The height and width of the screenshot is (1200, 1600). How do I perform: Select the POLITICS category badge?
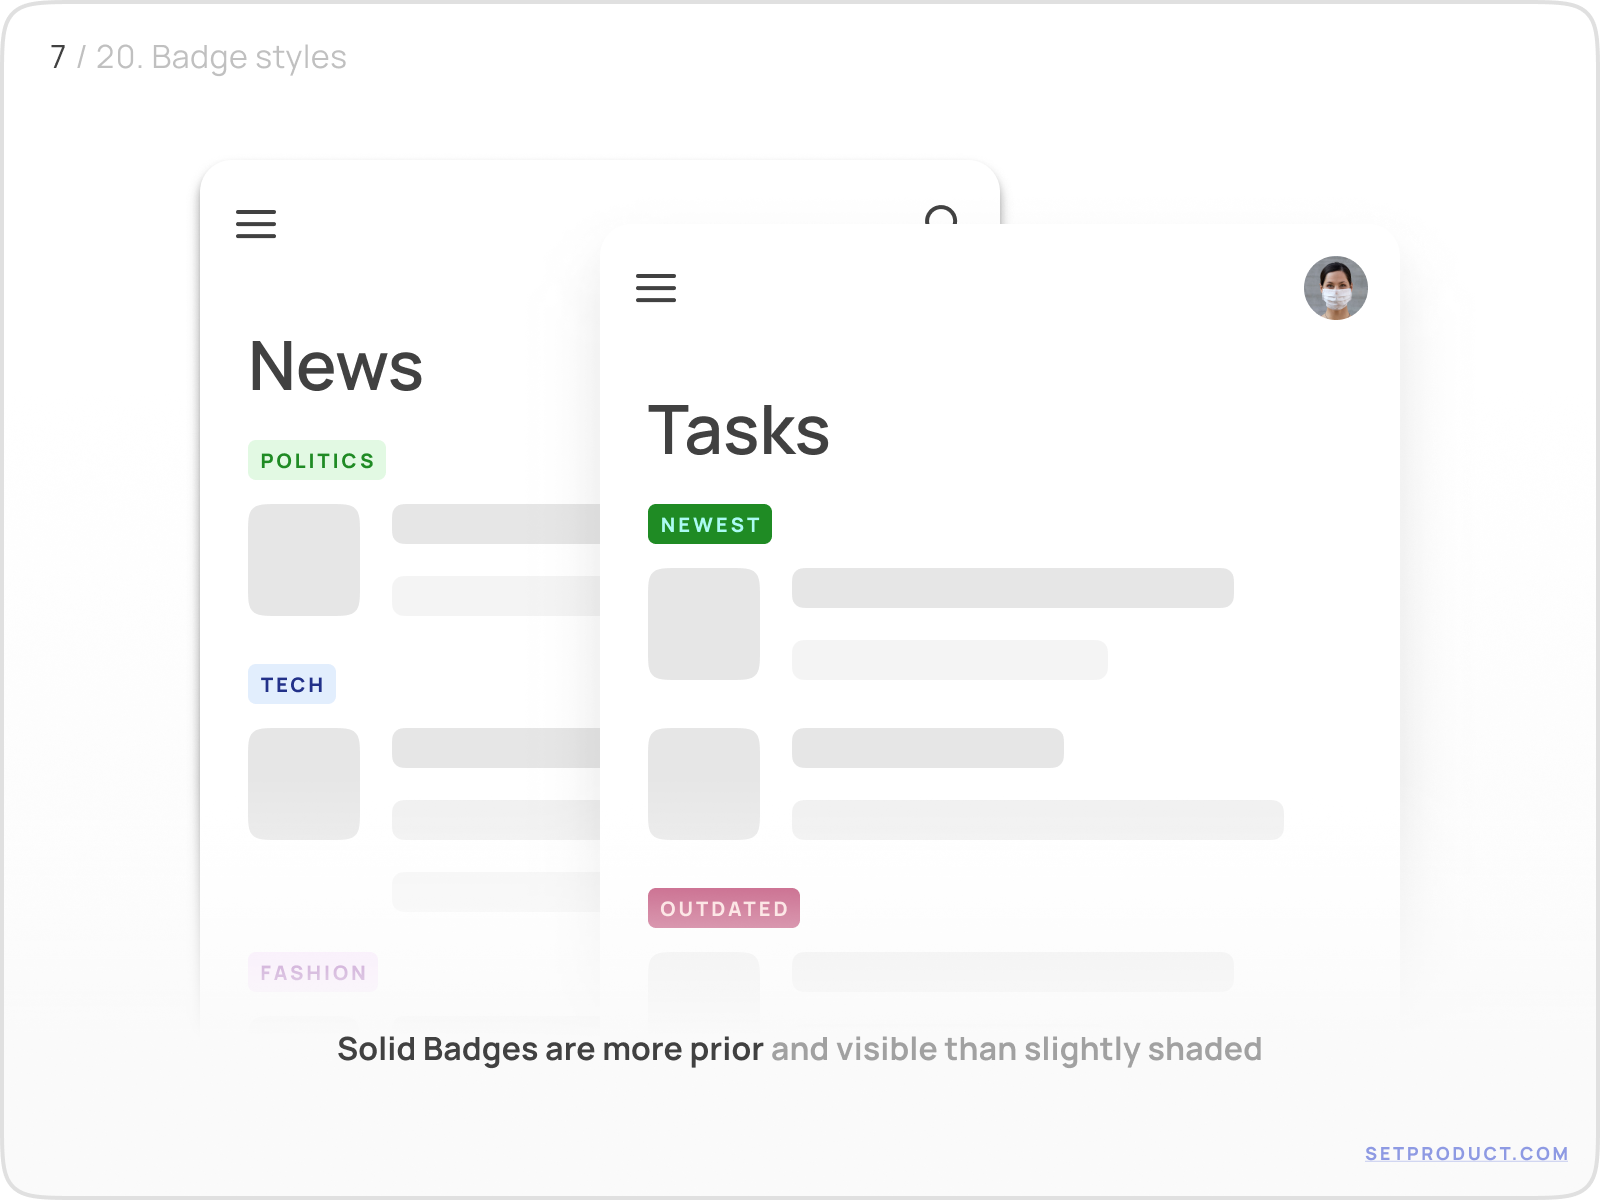(317, 459)
